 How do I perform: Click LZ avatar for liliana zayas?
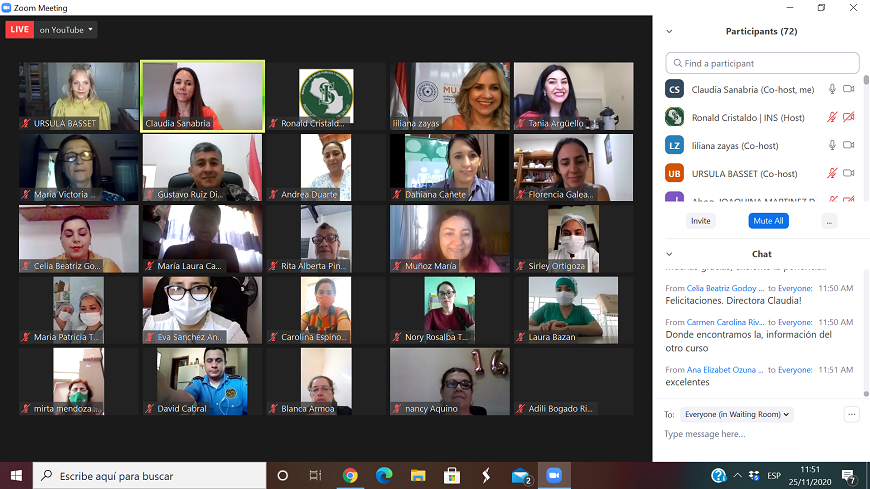[x=674, y=145]
